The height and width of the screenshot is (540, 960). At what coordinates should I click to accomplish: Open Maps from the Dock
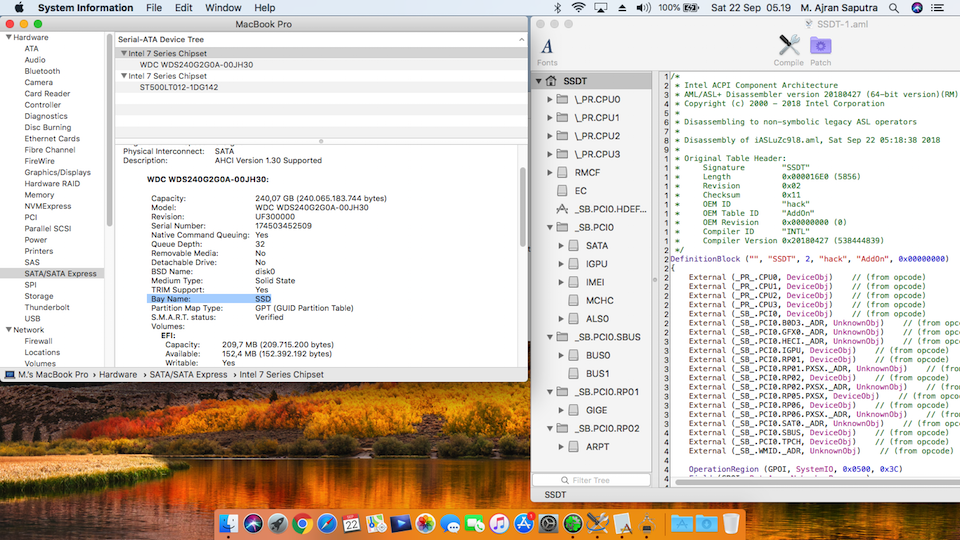point(376,523)
